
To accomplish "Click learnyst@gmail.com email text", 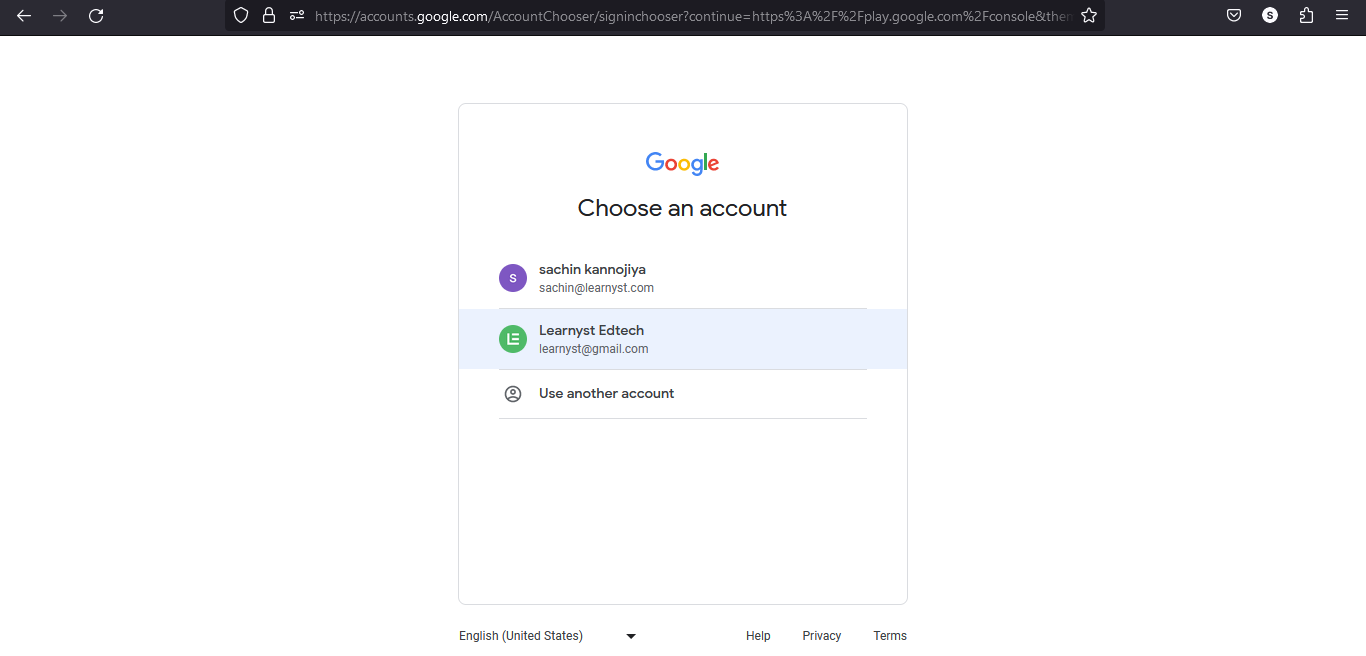I will point(594,349).
